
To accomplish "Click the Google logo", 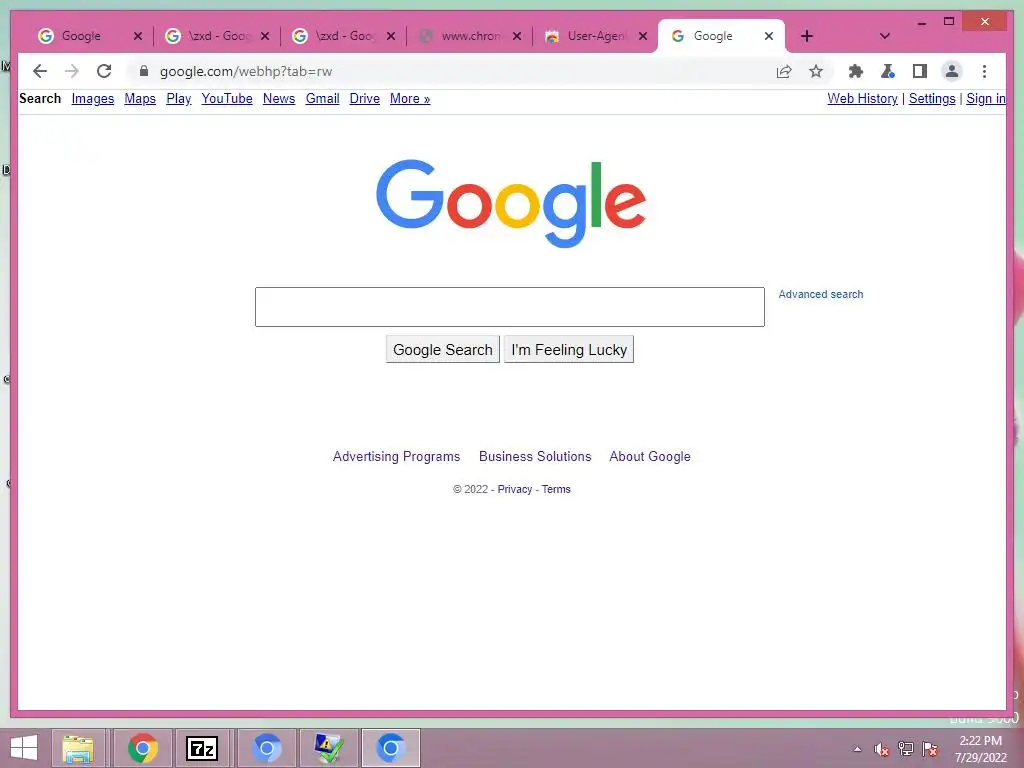I will 511,203.
